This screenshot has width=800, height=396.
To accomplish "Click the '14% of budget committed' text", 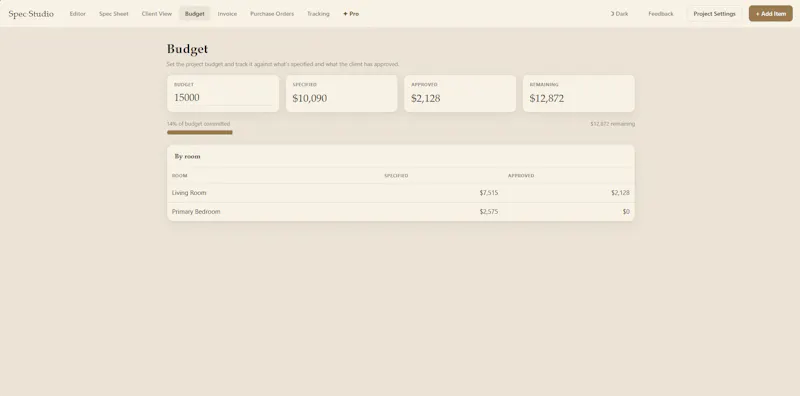I will 198,123.
